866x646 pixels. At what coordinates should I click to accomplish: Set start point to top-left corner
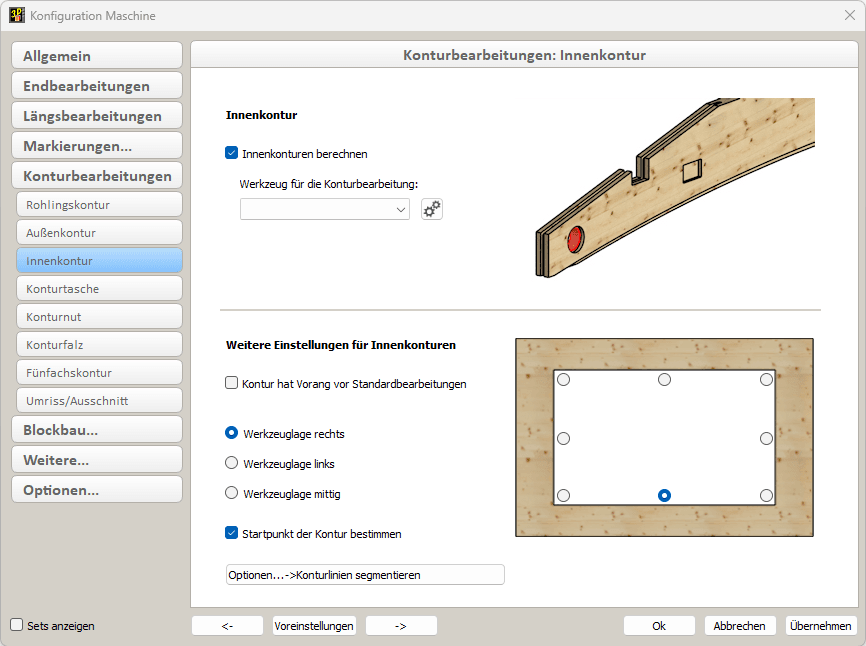coord(563,379)
